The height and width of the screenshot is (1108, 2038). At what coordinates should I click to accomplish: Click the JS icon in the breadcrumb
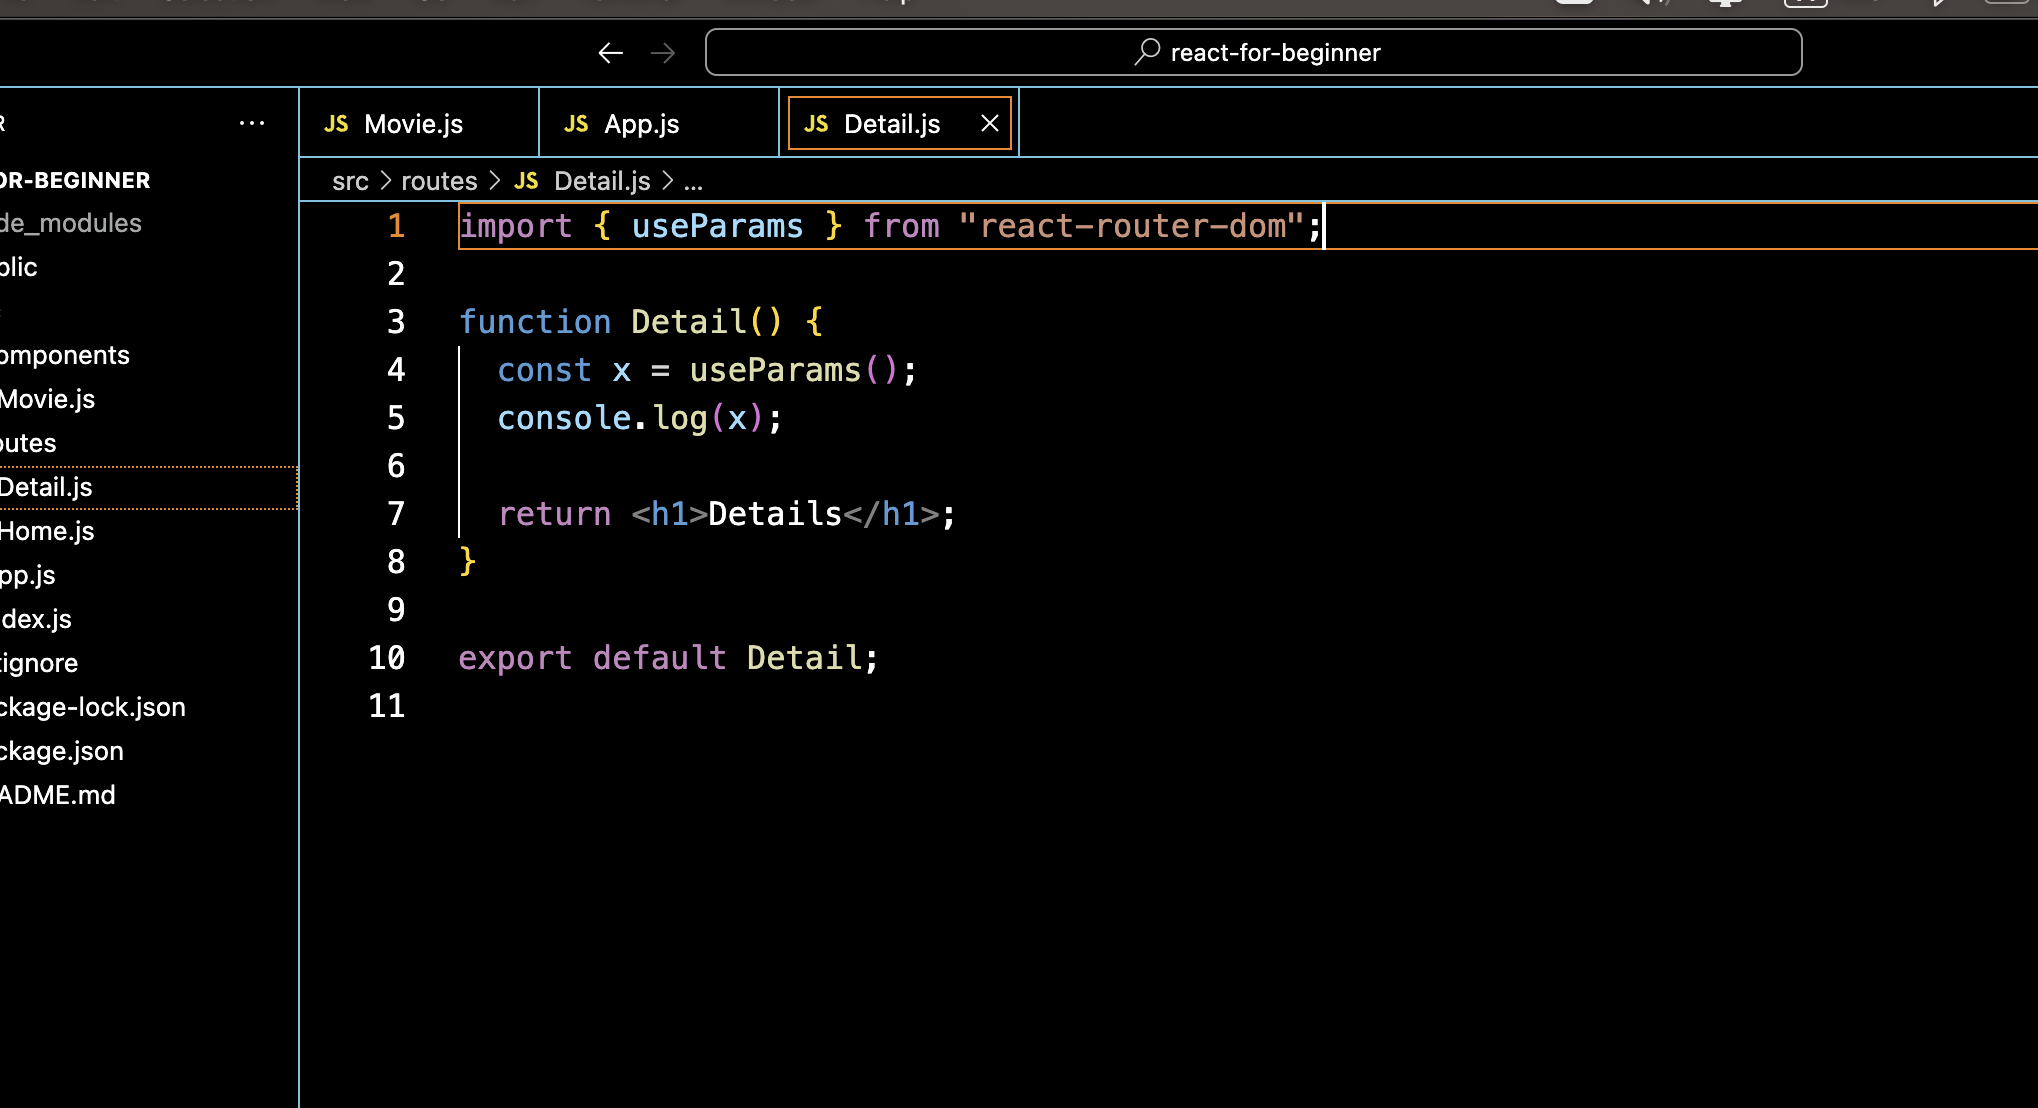(526, 181)
